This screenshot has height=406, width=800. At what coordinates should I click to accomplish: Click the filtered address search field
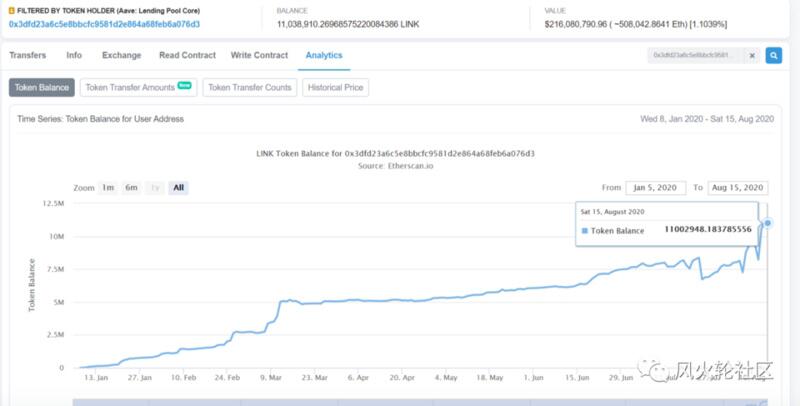(694, 55)
